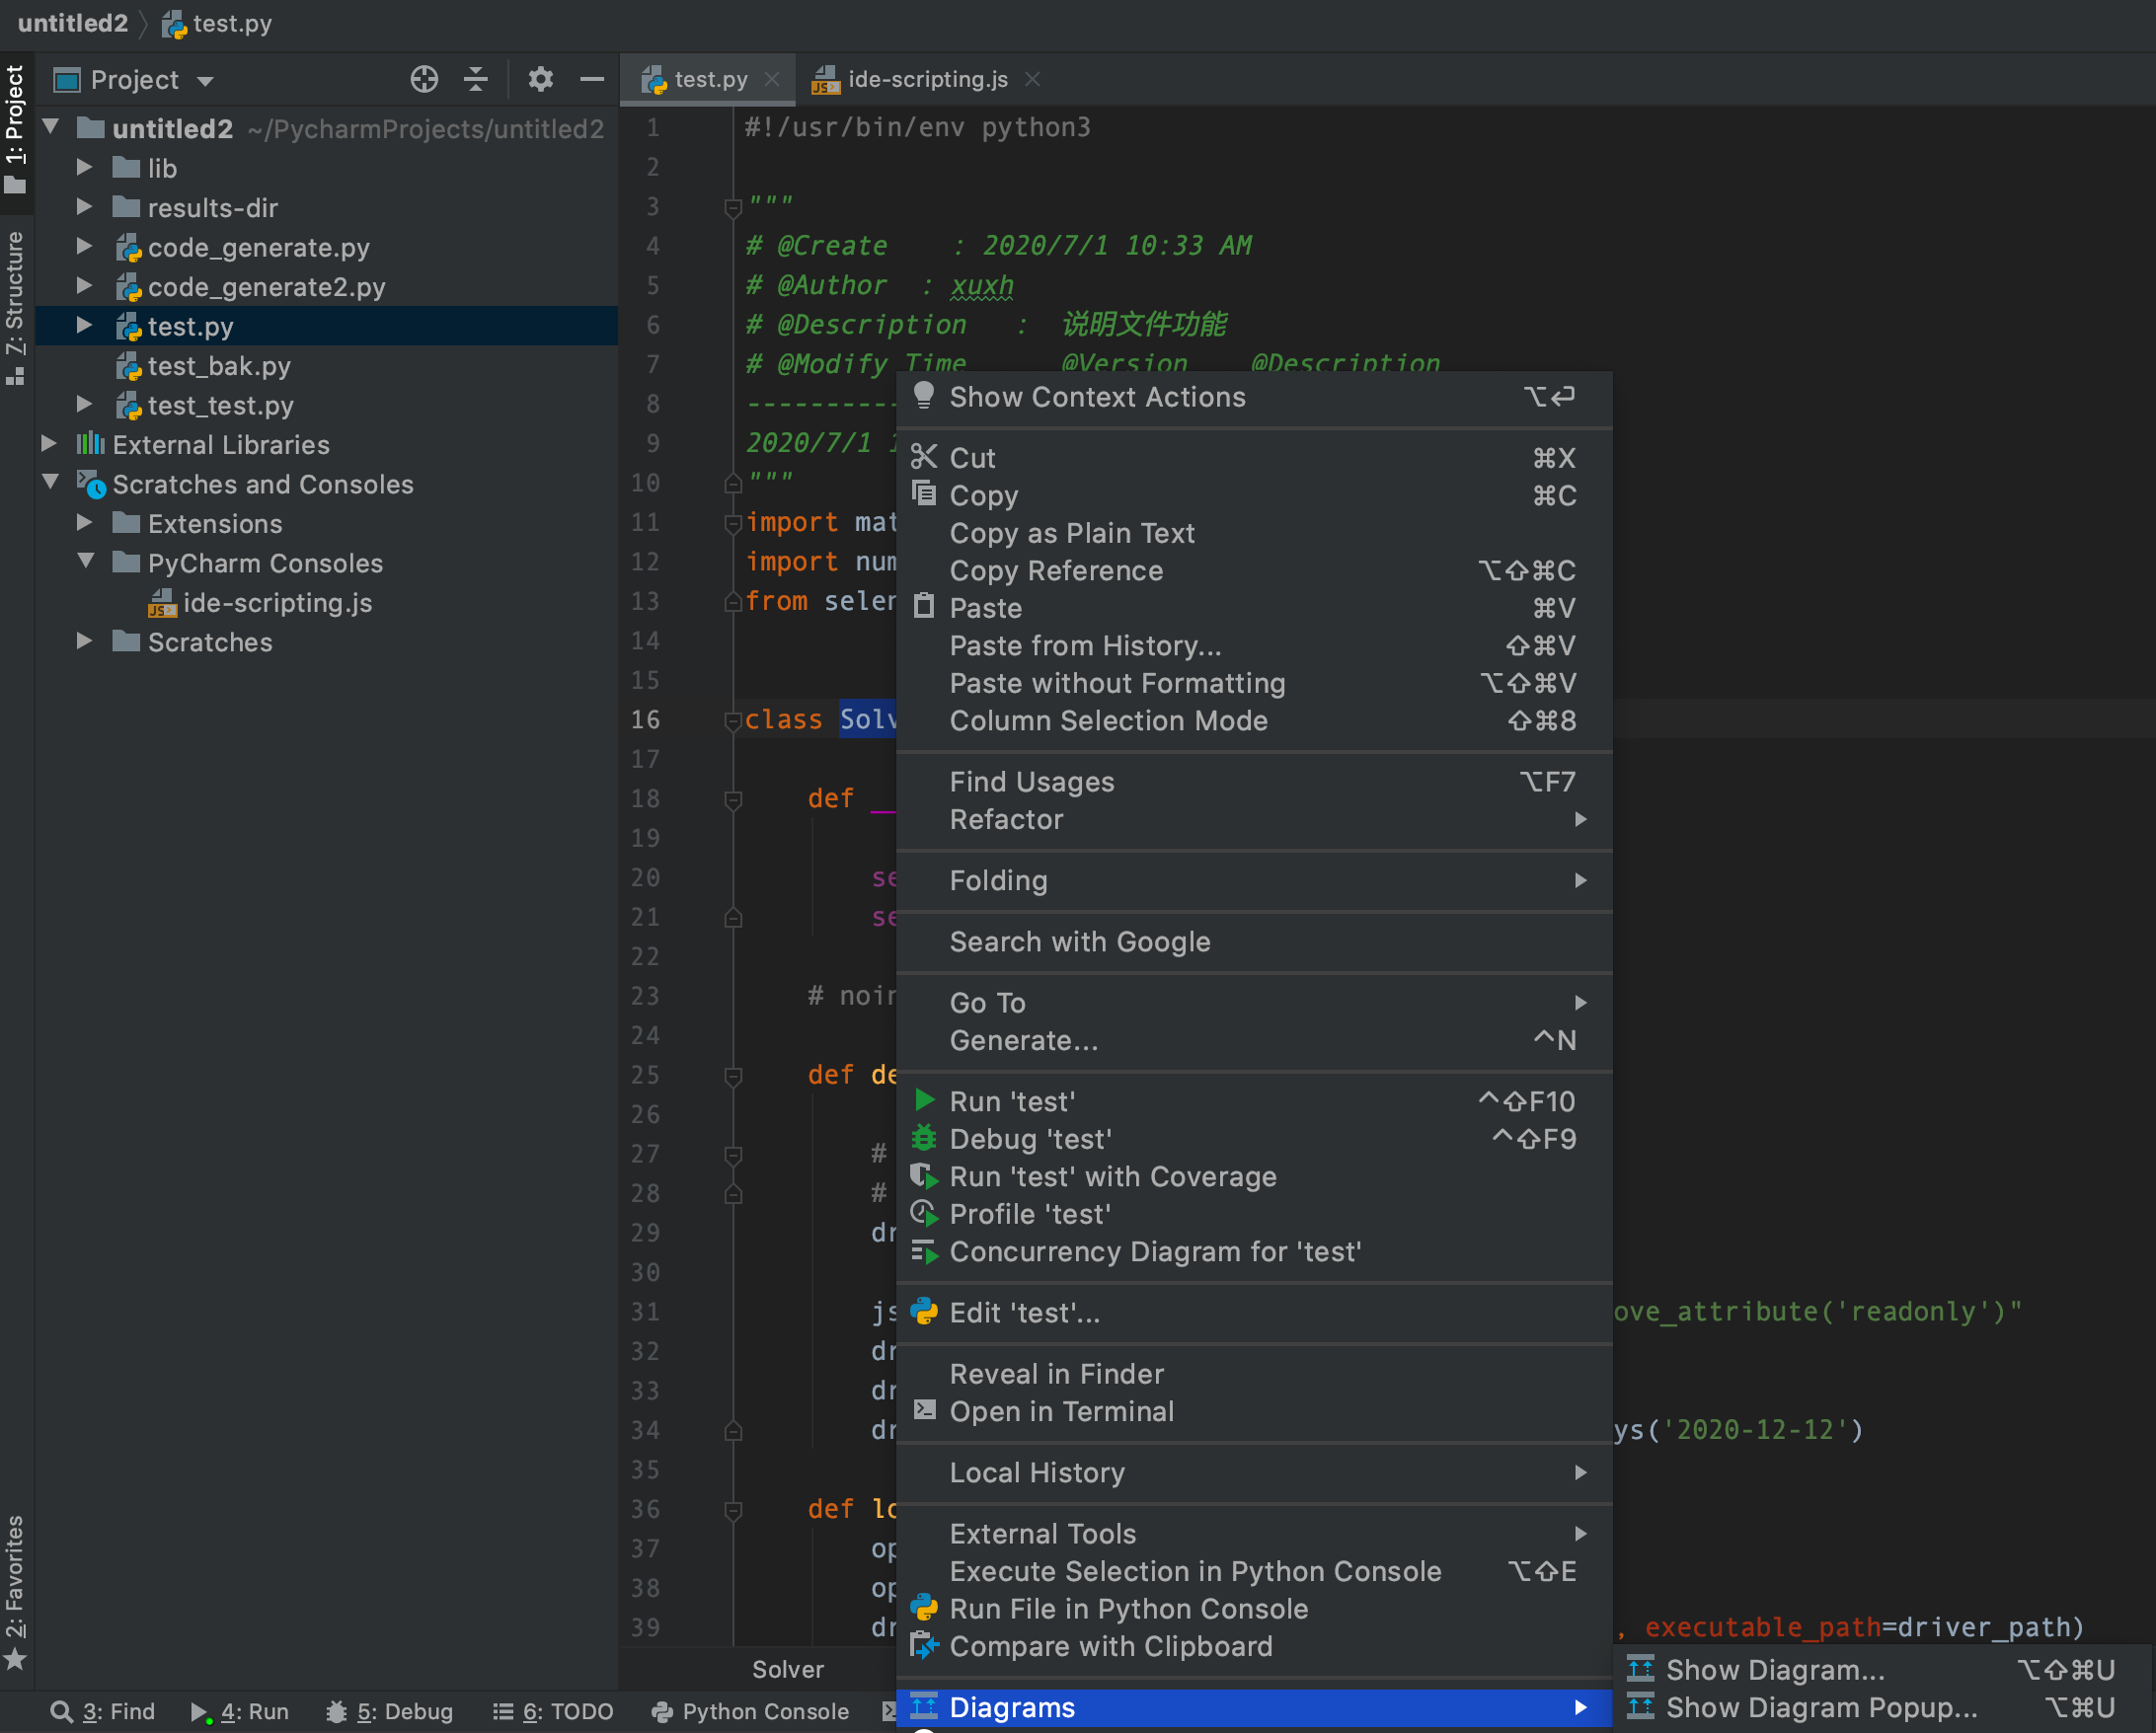Expand the Scratches folder

(x=85, y=641)
